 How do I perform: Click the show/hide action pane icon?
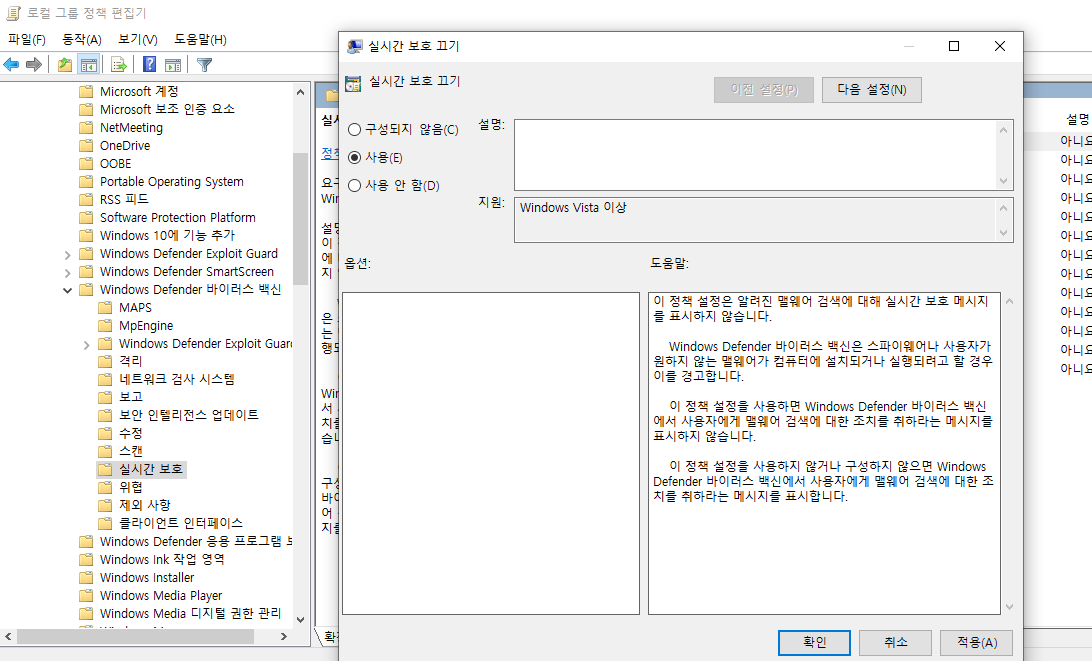(x=173, y=65)
